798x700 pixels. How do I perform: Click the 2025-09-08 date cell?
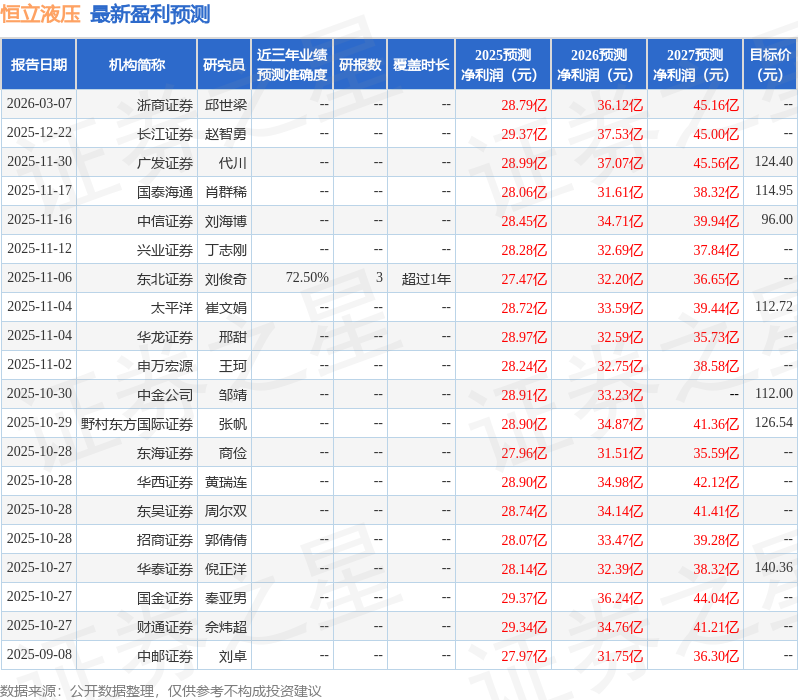click(39, 655)
